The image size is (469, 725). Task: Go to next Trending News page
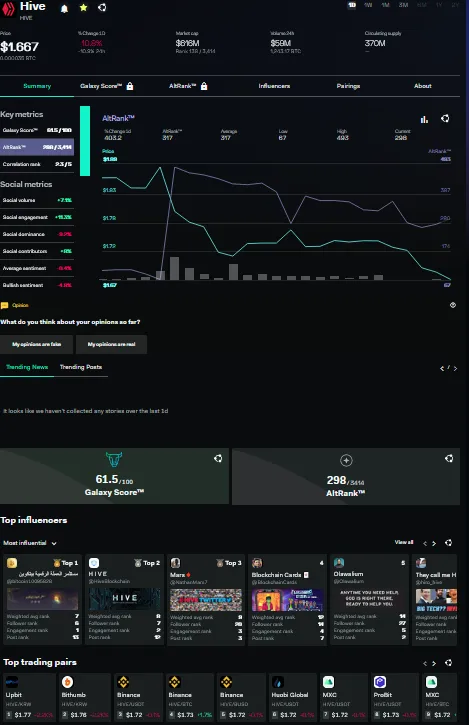click(x=456, y=369)
